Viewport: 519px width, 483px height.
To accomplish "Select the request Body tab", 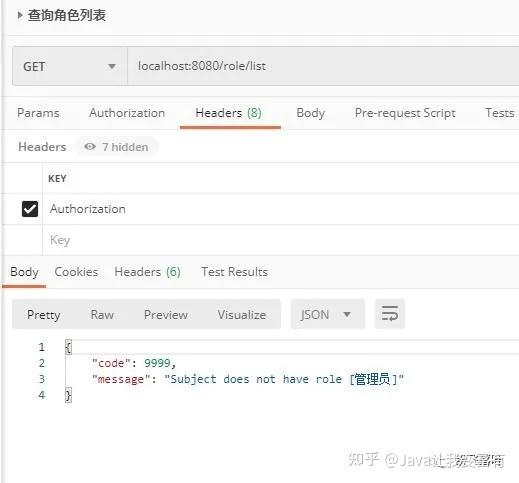I will point(310,113).
